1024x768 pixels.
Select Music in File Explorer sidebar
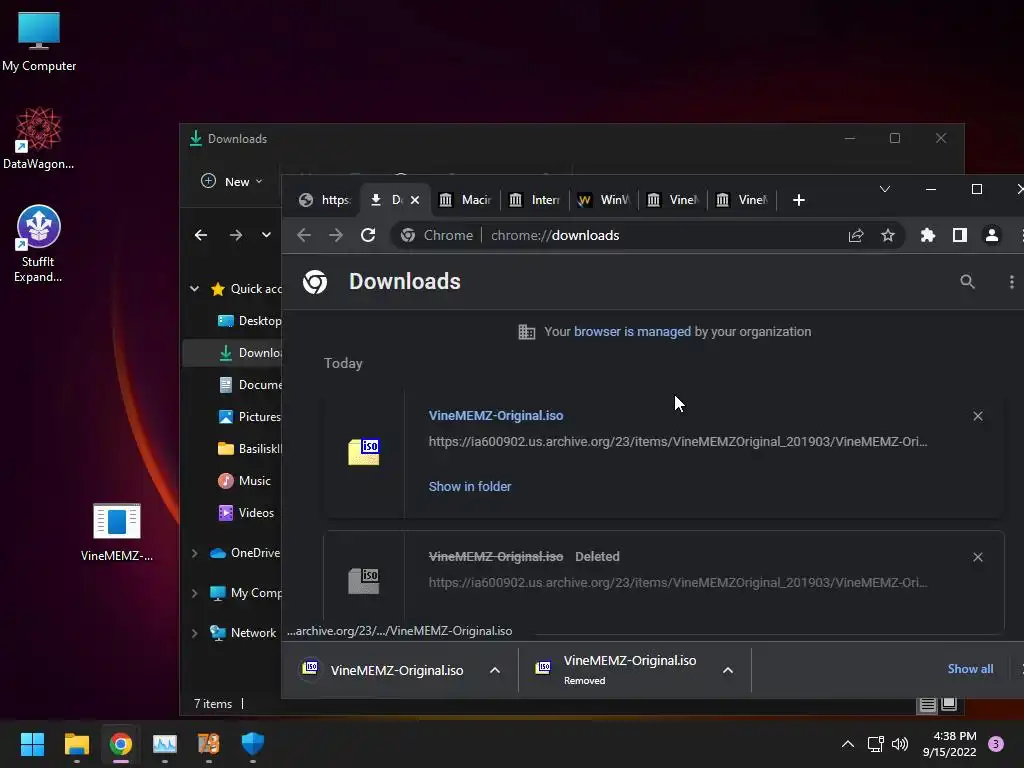[244, 481]
